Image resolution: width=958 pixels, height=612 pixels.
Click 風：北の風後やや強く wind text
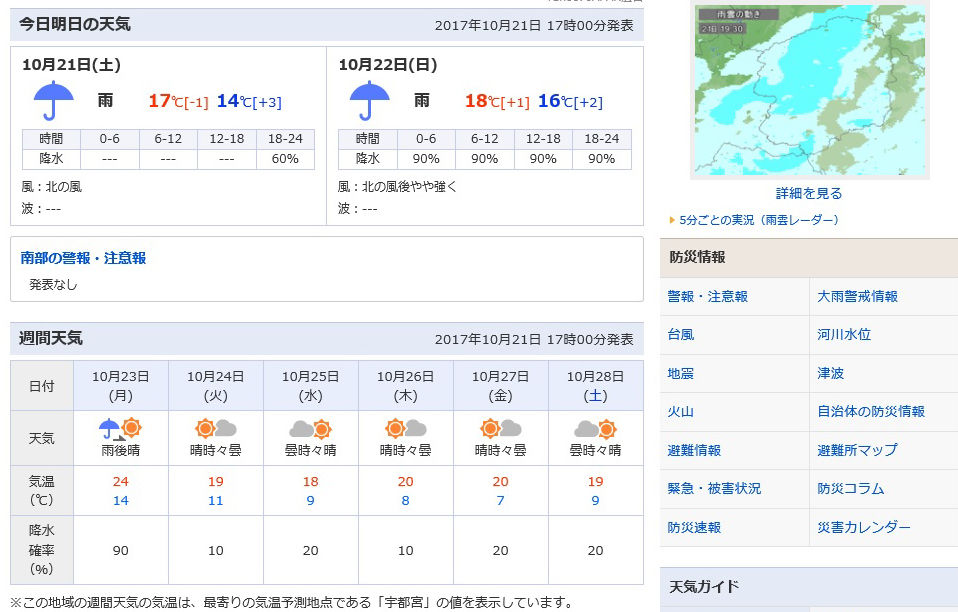coord(398,187)
